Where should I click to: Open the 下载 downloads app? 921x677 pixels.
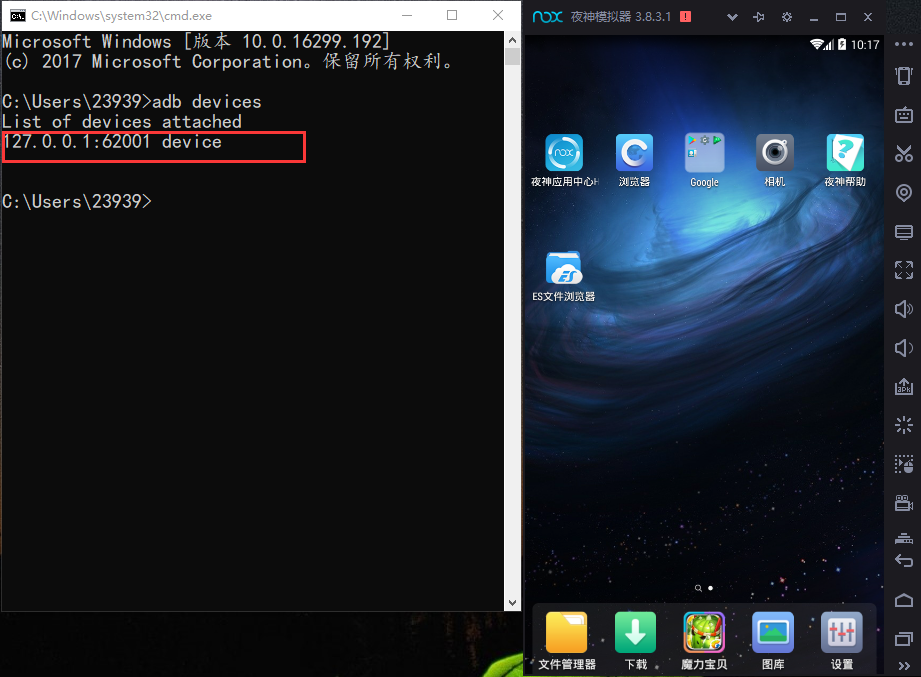pos(636,632)
